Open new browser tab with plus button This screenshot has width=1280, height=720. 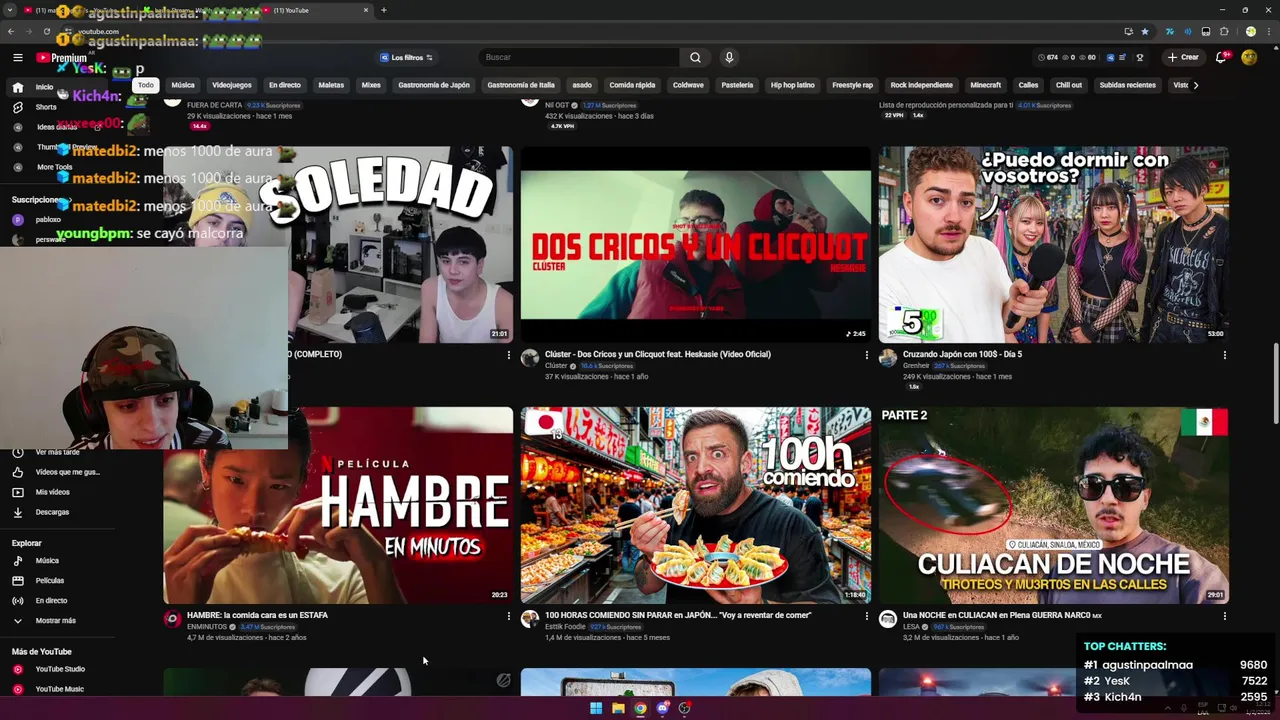(x=384, y=10)
